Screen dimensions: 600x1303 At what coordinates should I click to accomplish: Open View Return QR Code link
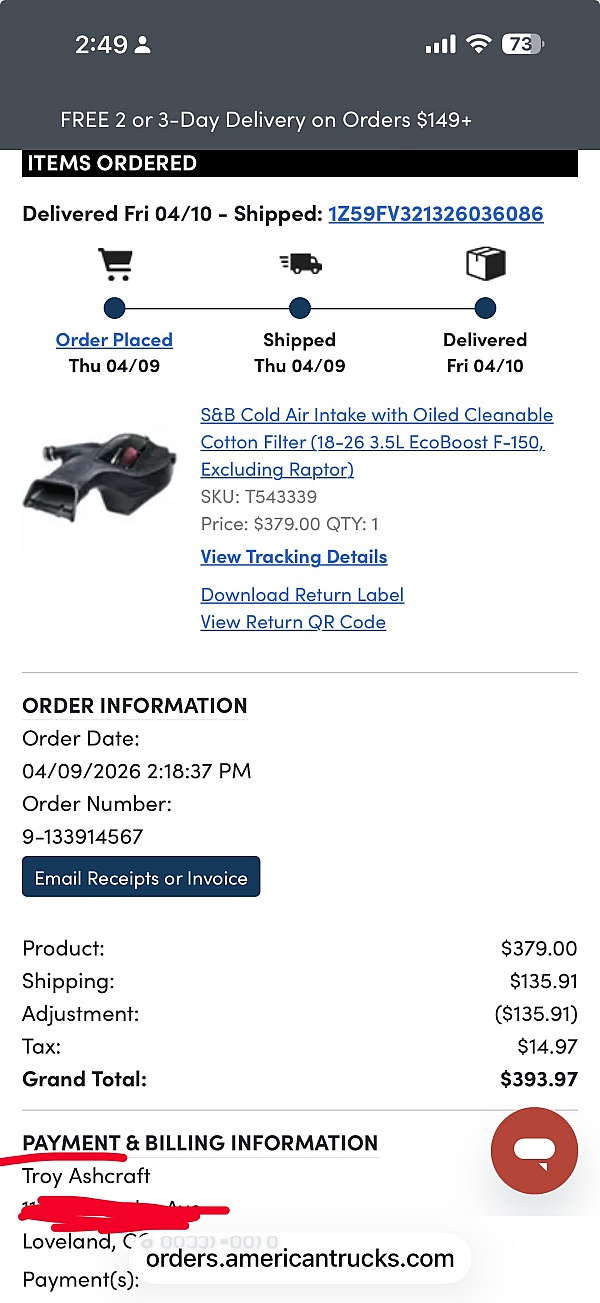[x=293, y=622]
